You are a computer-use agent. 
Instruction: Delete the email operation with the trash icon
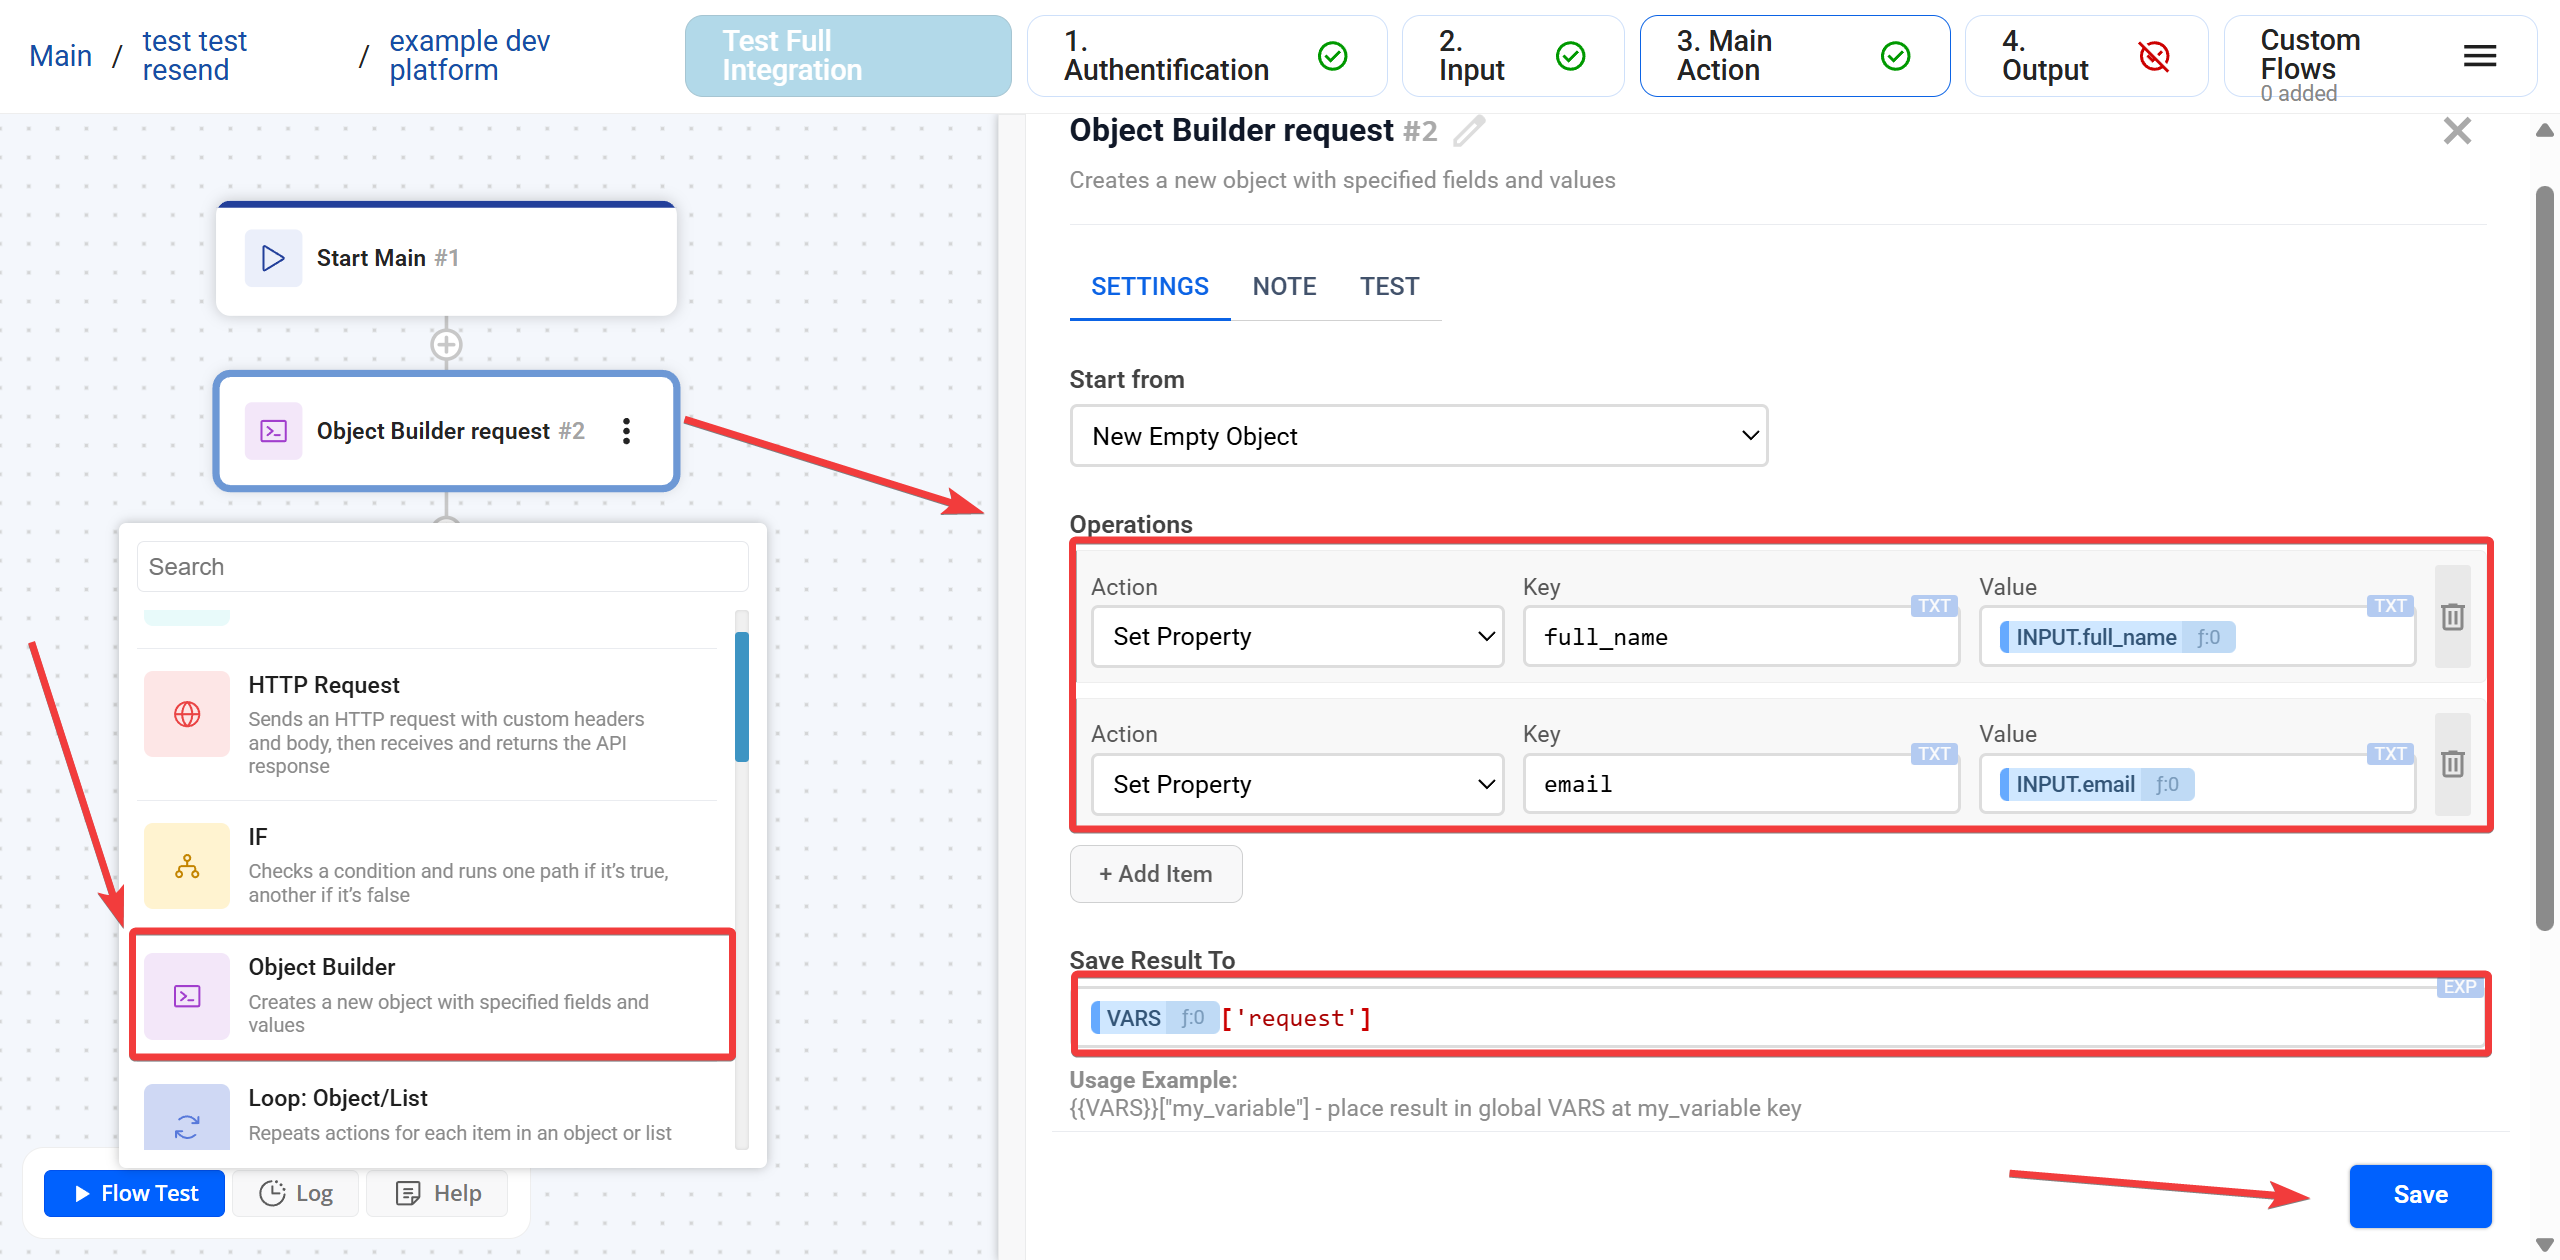[2452, 764]
